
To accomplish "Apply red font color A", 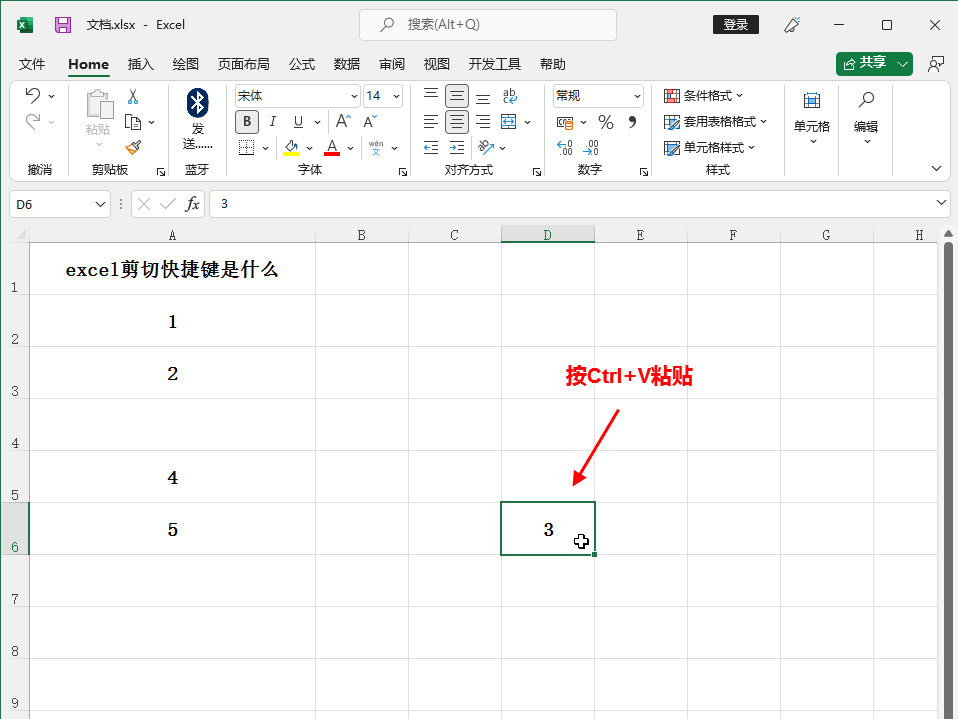I will click(332, 147).
